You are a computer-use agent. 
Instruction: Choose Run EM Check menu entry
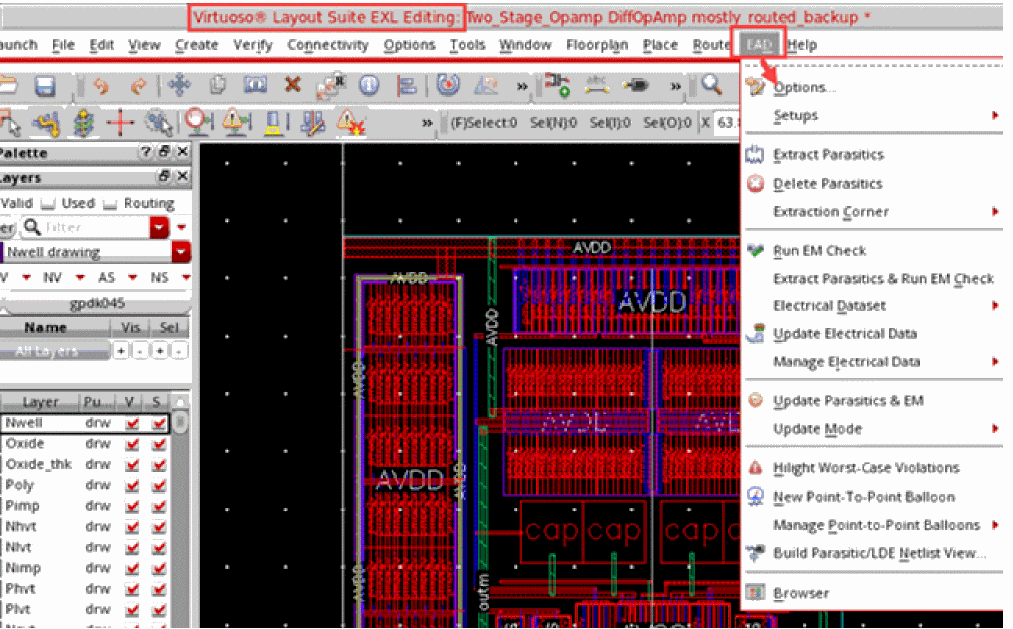pyautogui.click(x=819, y=251)
